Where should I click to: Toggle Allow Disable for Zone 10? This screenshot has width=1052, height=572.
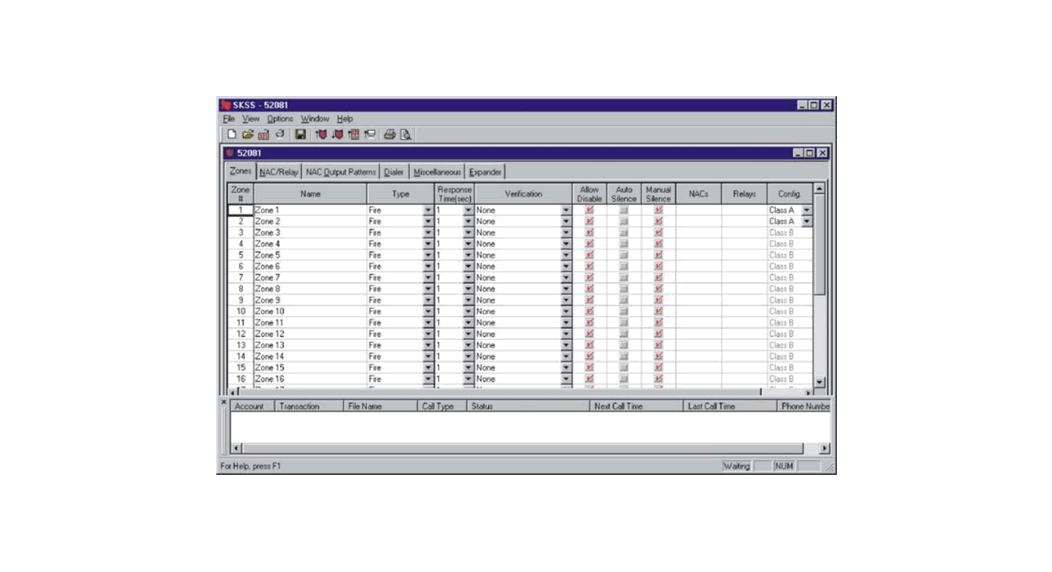pos(590,311)
